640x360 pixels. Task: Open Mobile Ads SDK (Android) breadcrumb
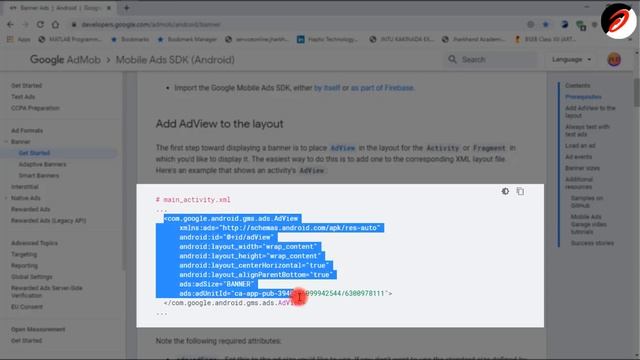(x=175, y=60)
